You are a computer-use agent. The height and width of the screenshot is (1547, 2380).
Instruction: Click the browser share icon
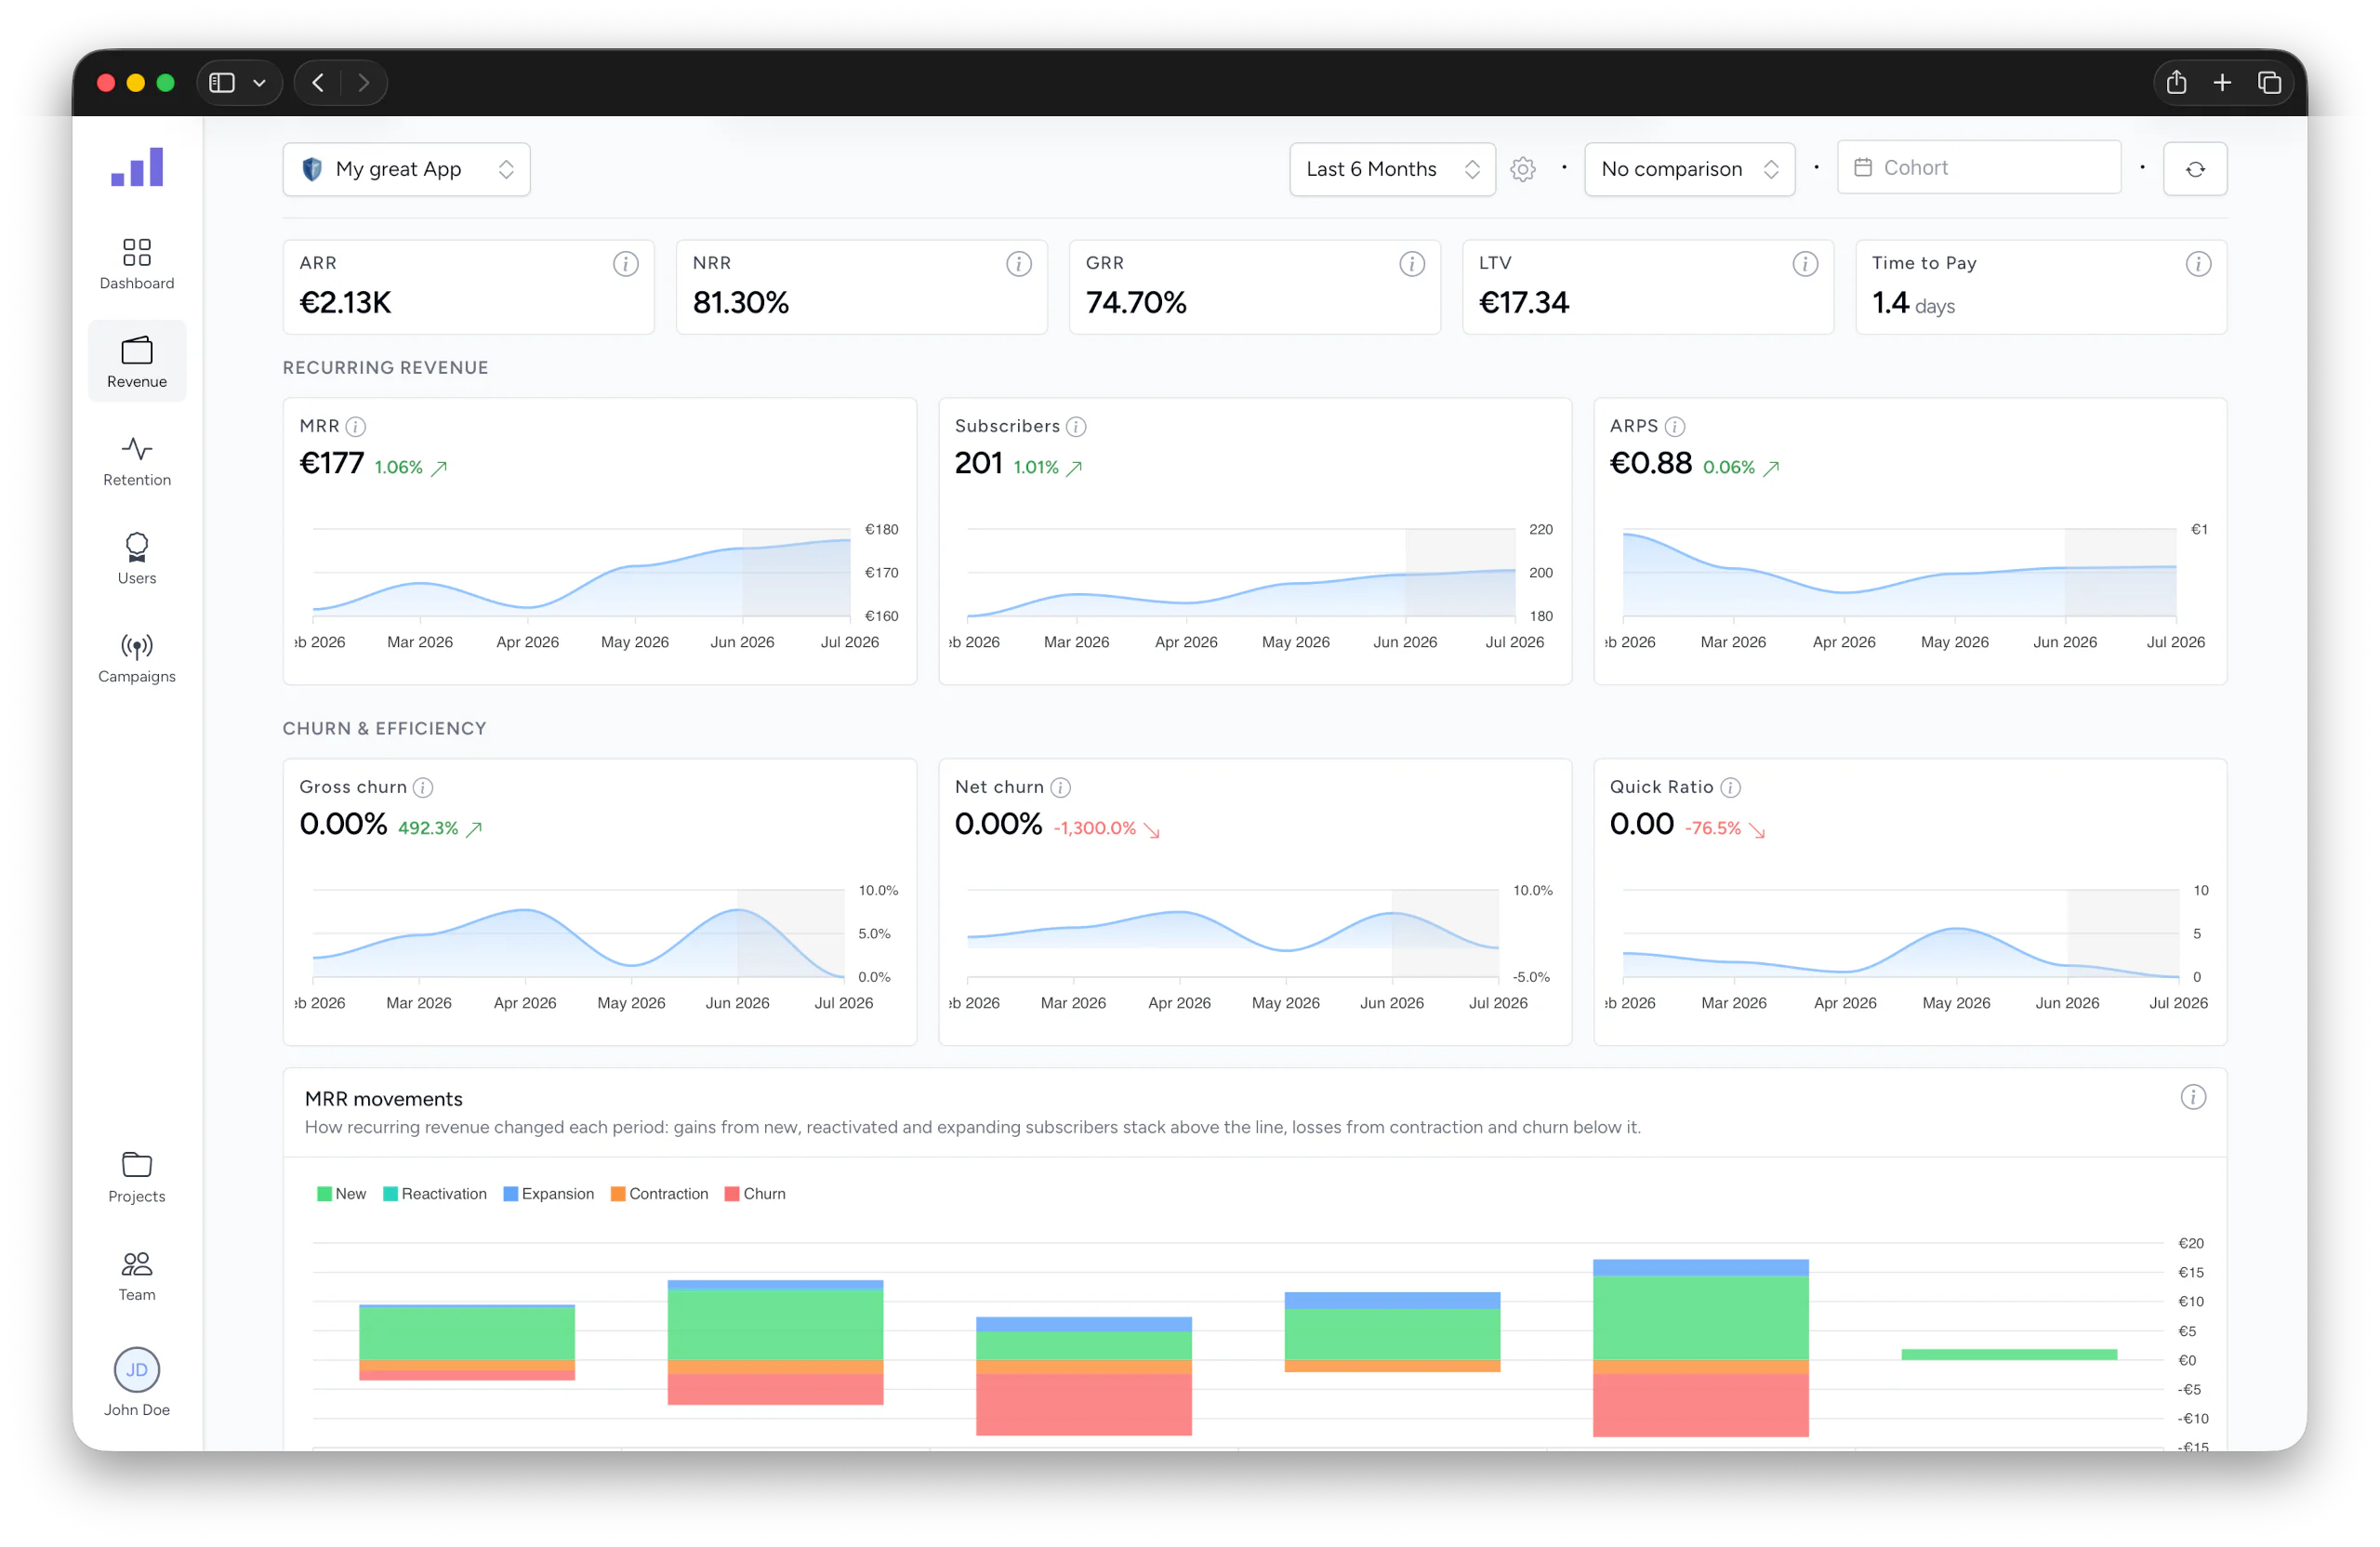[2176, 83]
